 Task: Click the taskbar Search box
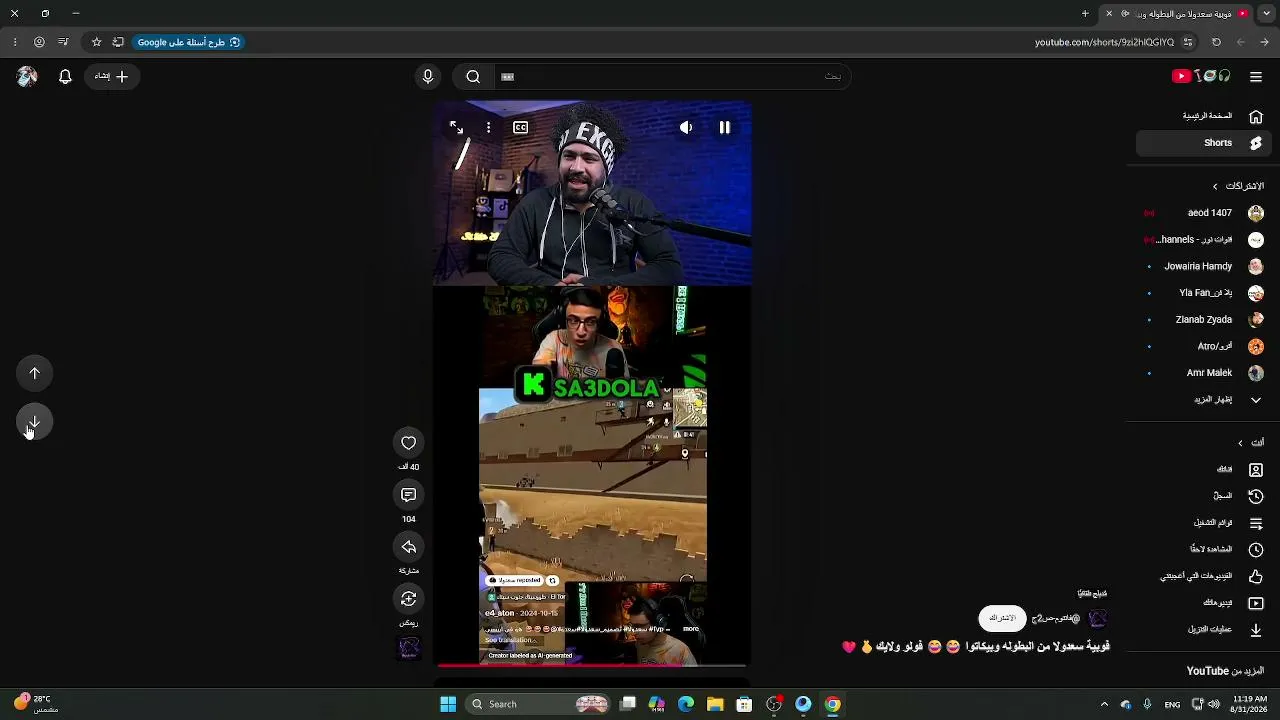[x=540, y=704]
